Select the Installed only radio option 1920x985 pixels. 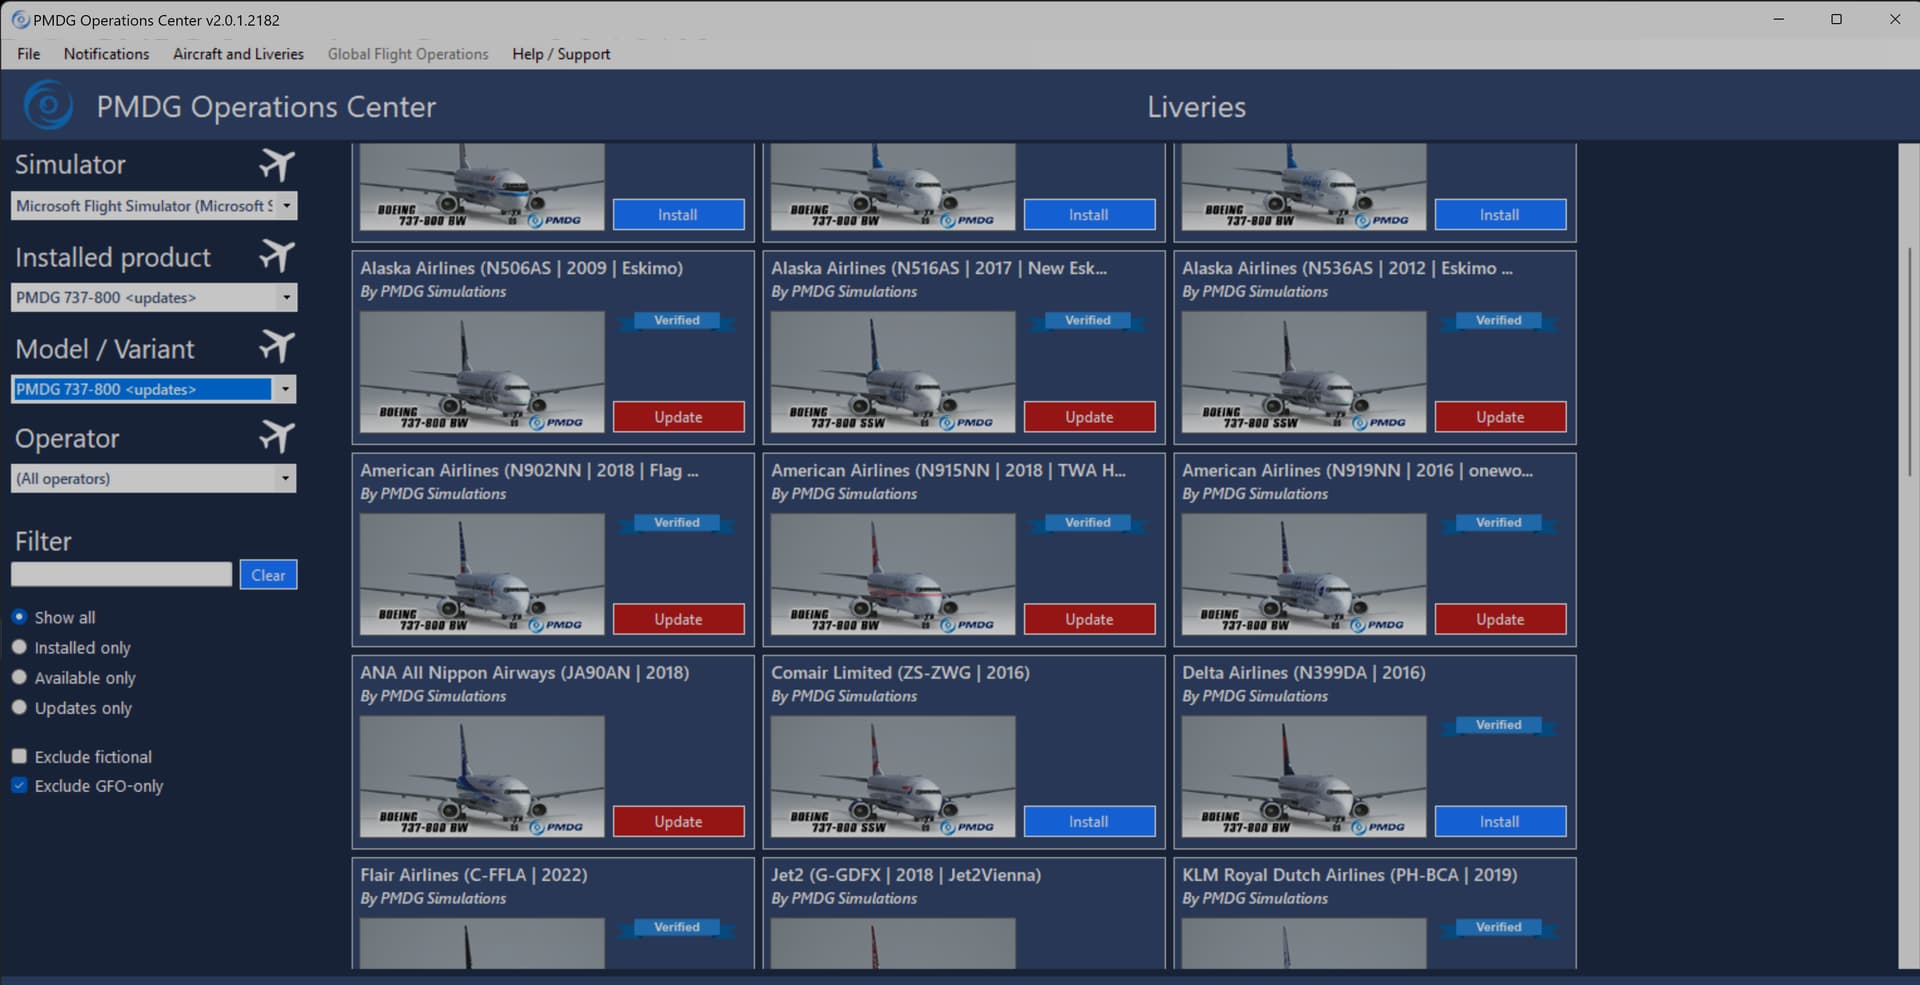[x=19, y=648]
